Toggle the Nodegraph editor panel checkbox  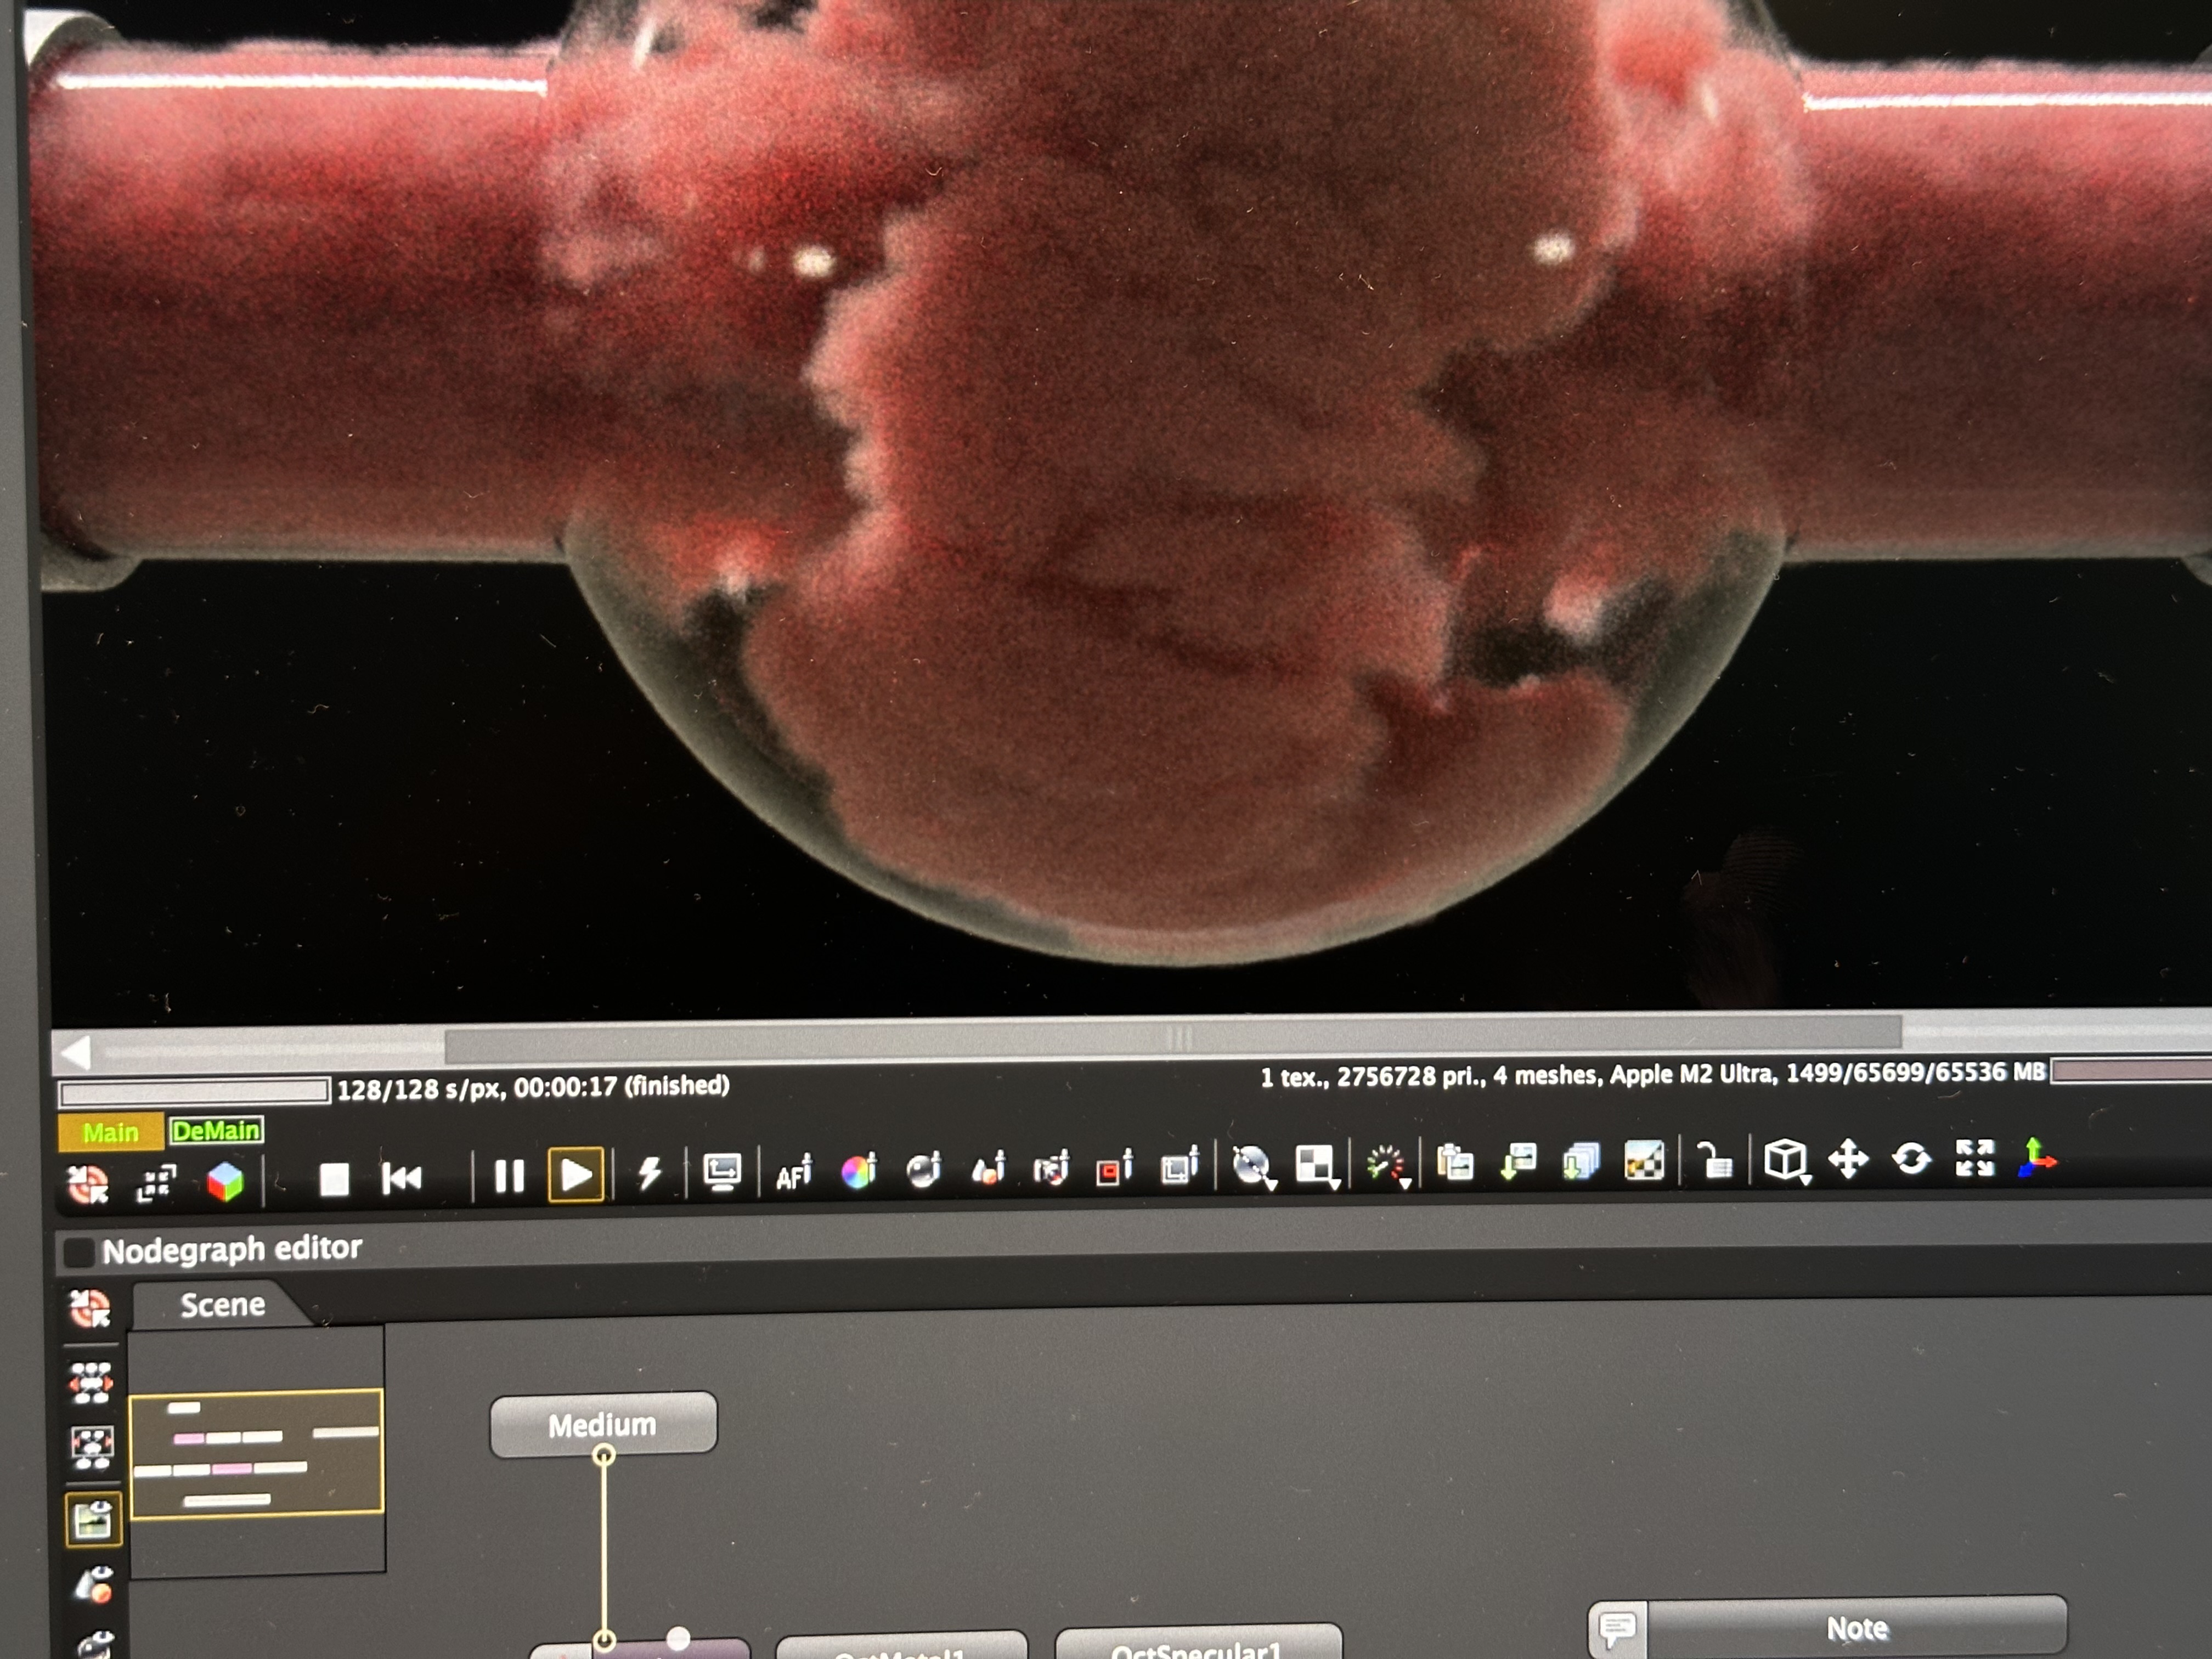(x=79, y=1252)
